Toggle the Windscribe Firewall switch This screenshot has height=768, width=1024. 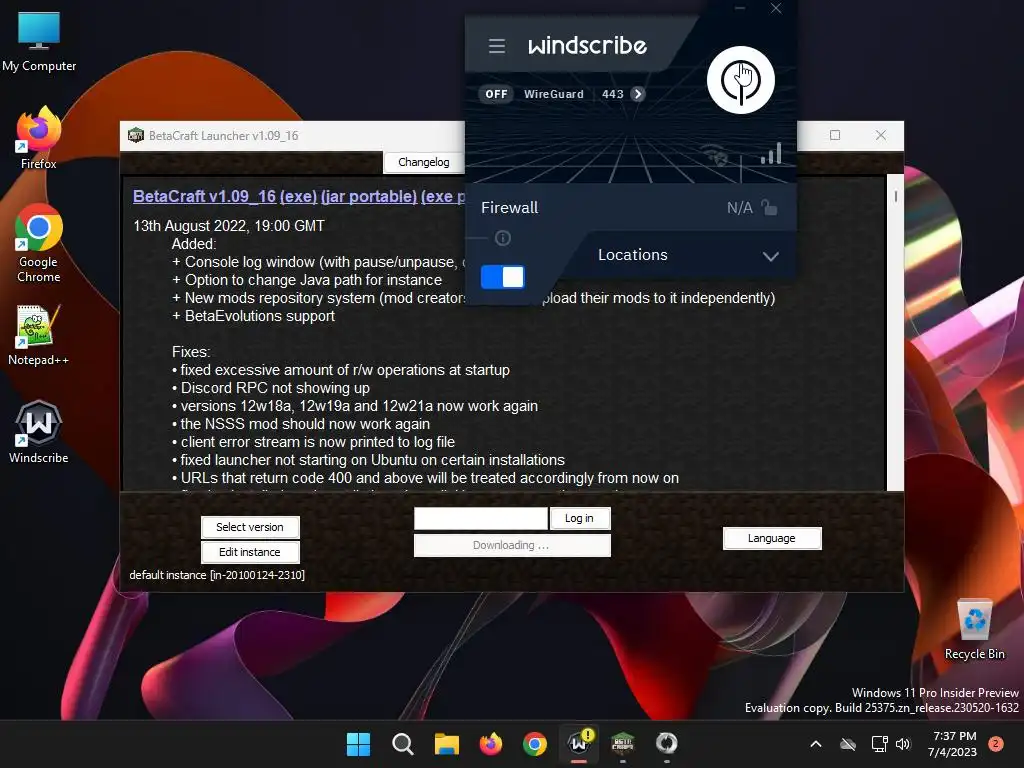tap(502, 277)
